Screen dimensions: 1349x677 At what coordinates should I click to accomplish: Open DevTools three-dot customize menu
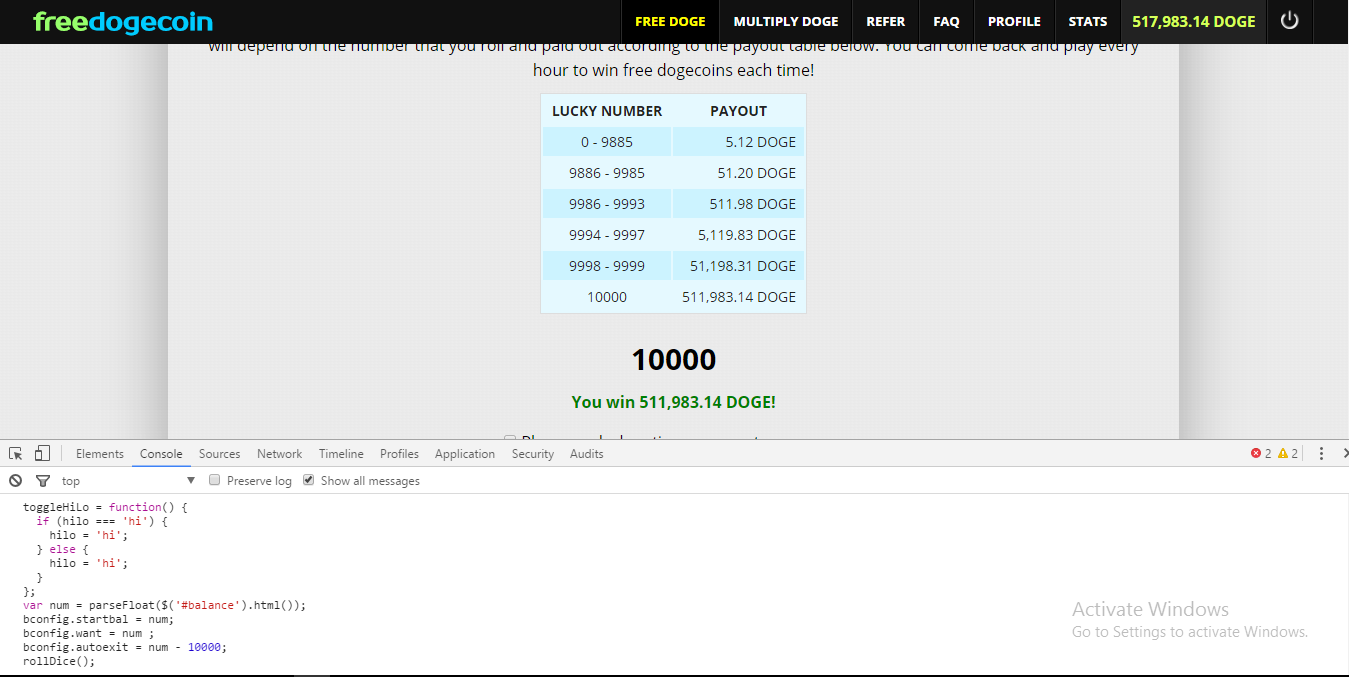[1321, 453]
